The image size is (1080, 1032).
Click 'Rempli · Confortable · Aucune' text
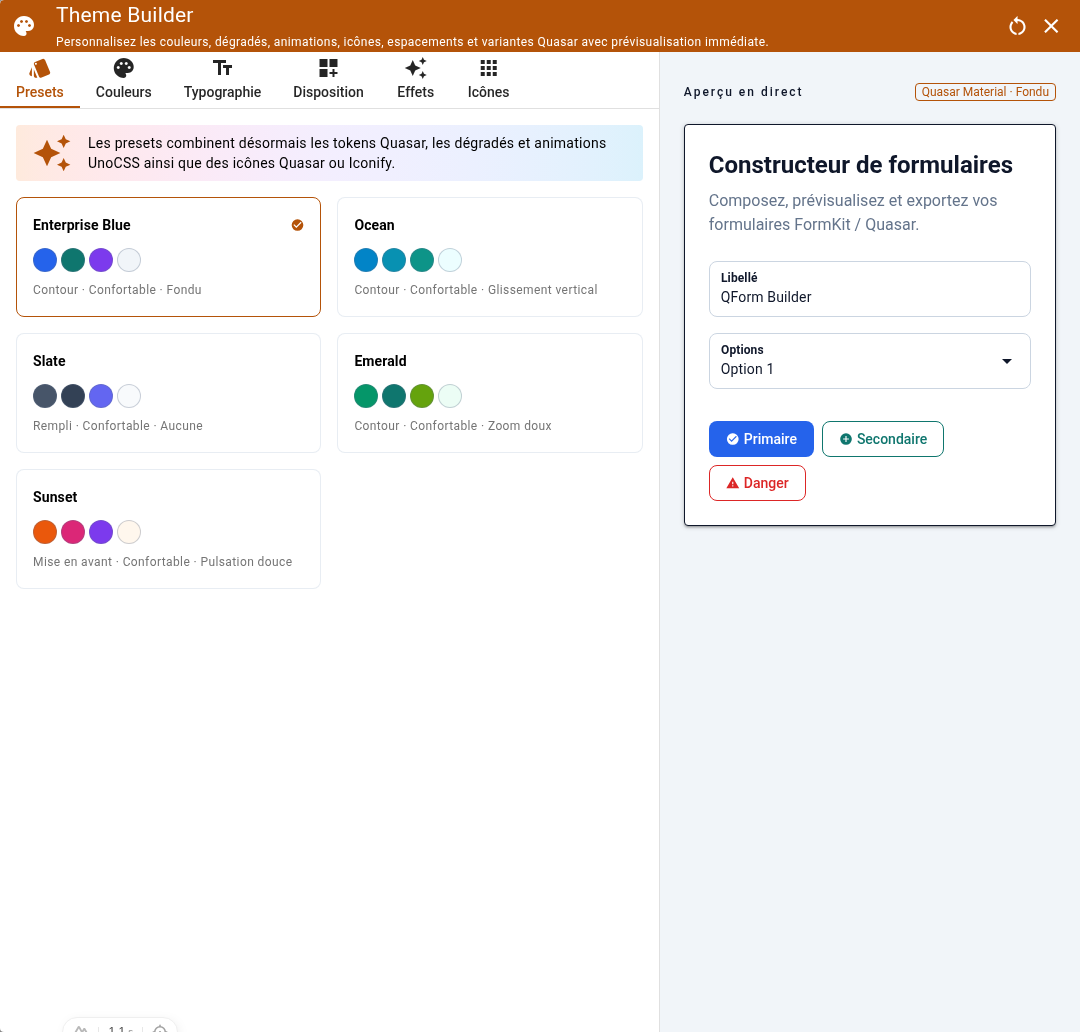pos(118,426)
